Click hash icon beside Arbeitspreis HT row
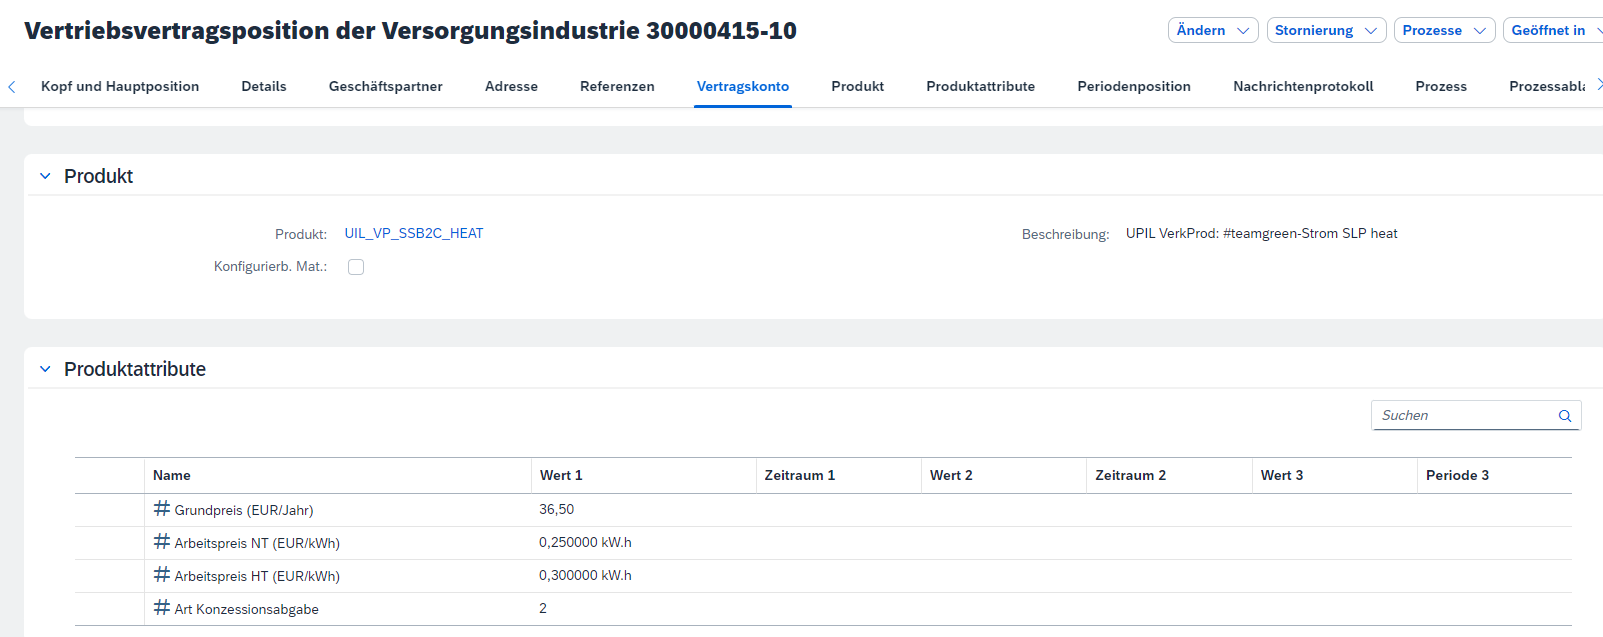The width and height of the screenshot is (1603, 637). (161, 575)
